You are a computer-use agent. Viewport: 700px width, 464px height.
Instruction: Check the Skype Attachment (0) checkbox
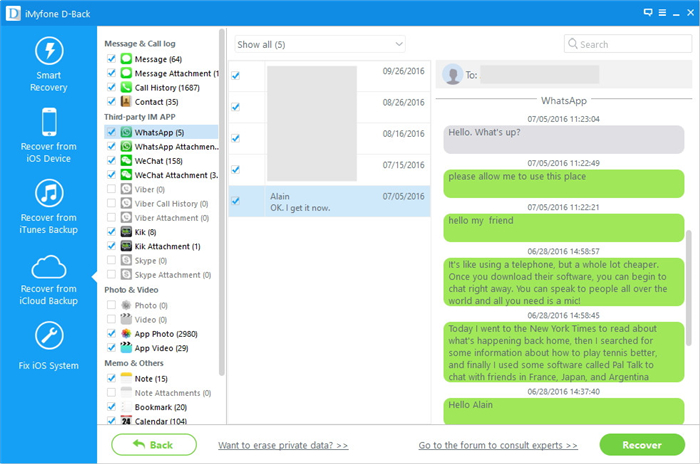point(111,274)
